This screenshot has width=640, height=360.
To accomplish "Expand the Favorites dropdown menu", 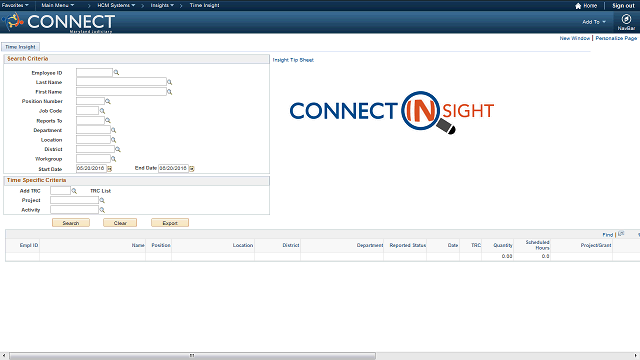I will pos(15,5).
